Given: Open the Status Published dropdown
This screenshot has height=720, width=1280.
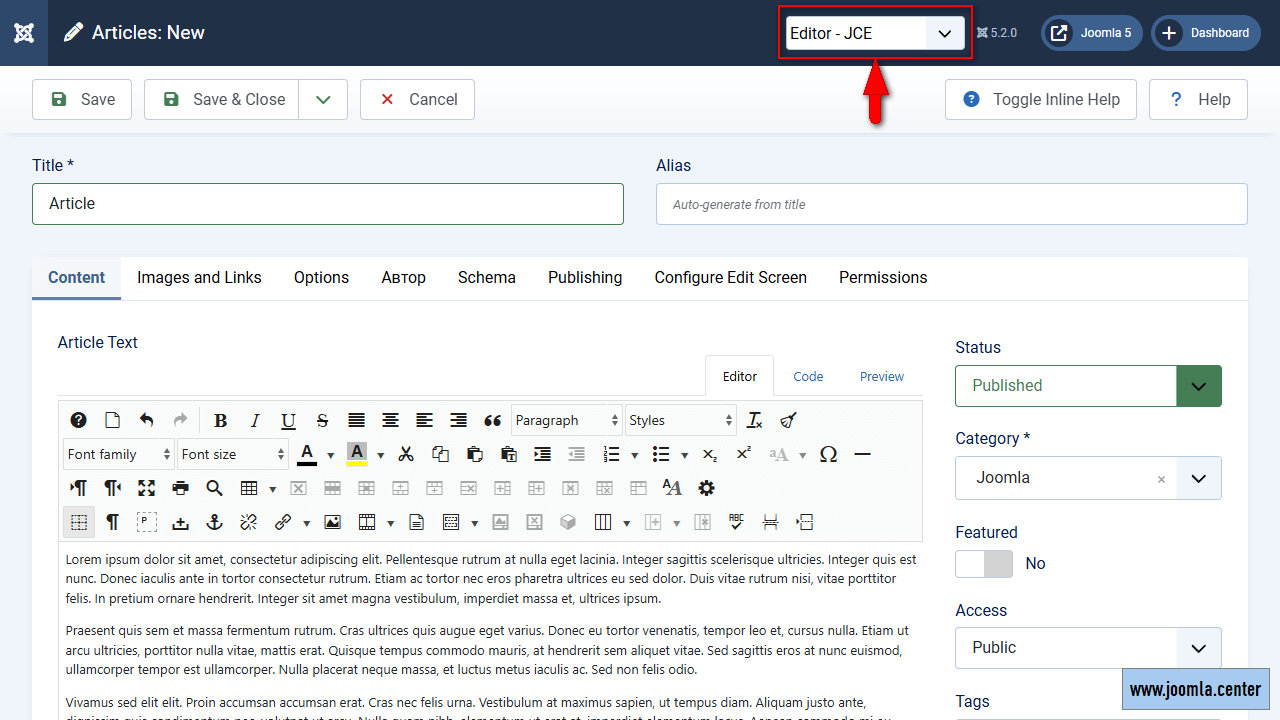Looking at the screenshot, I should [1088, 386].
